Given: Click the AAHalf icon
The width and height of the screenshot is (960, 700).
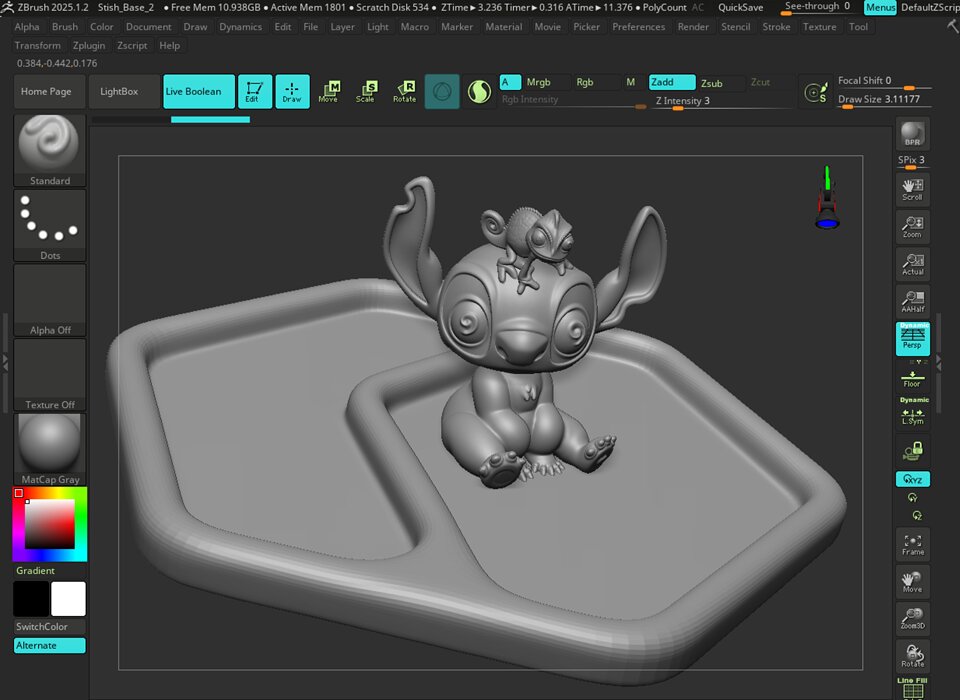Looking at the screenshot, I should pos(912,301).
